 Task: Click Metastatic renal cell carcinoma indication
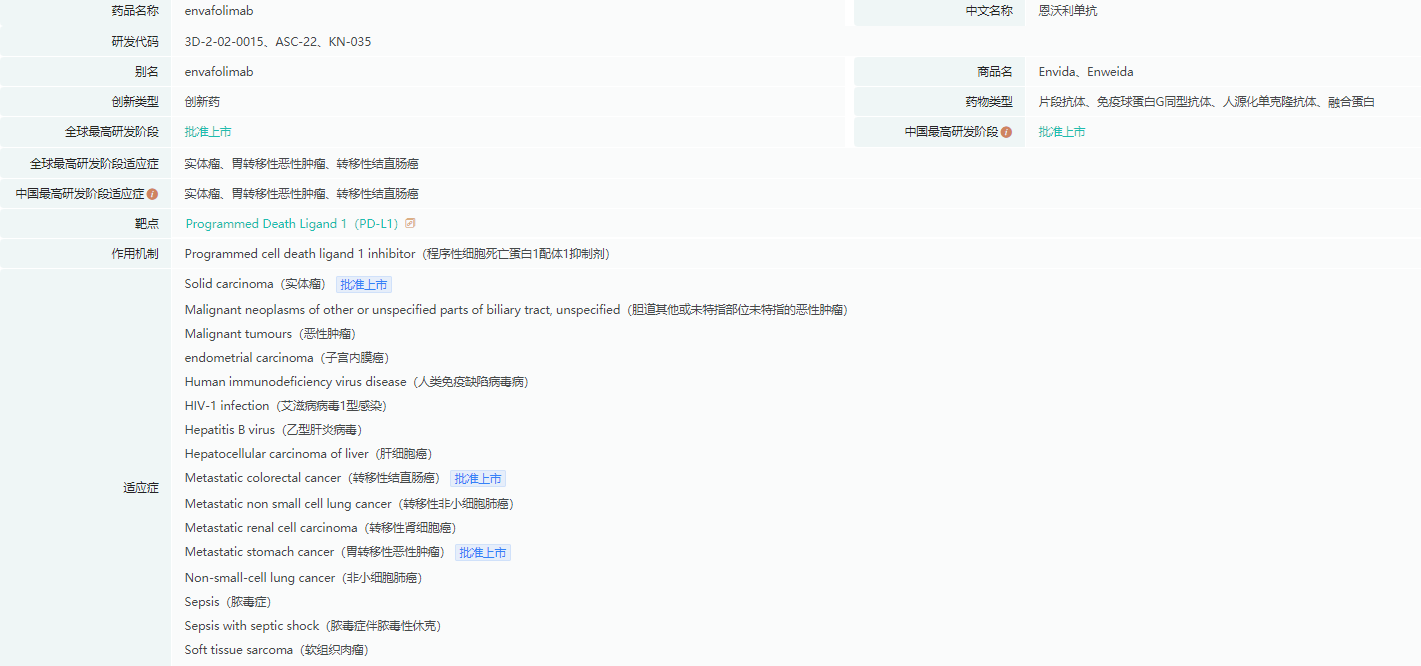coord(320,528)
